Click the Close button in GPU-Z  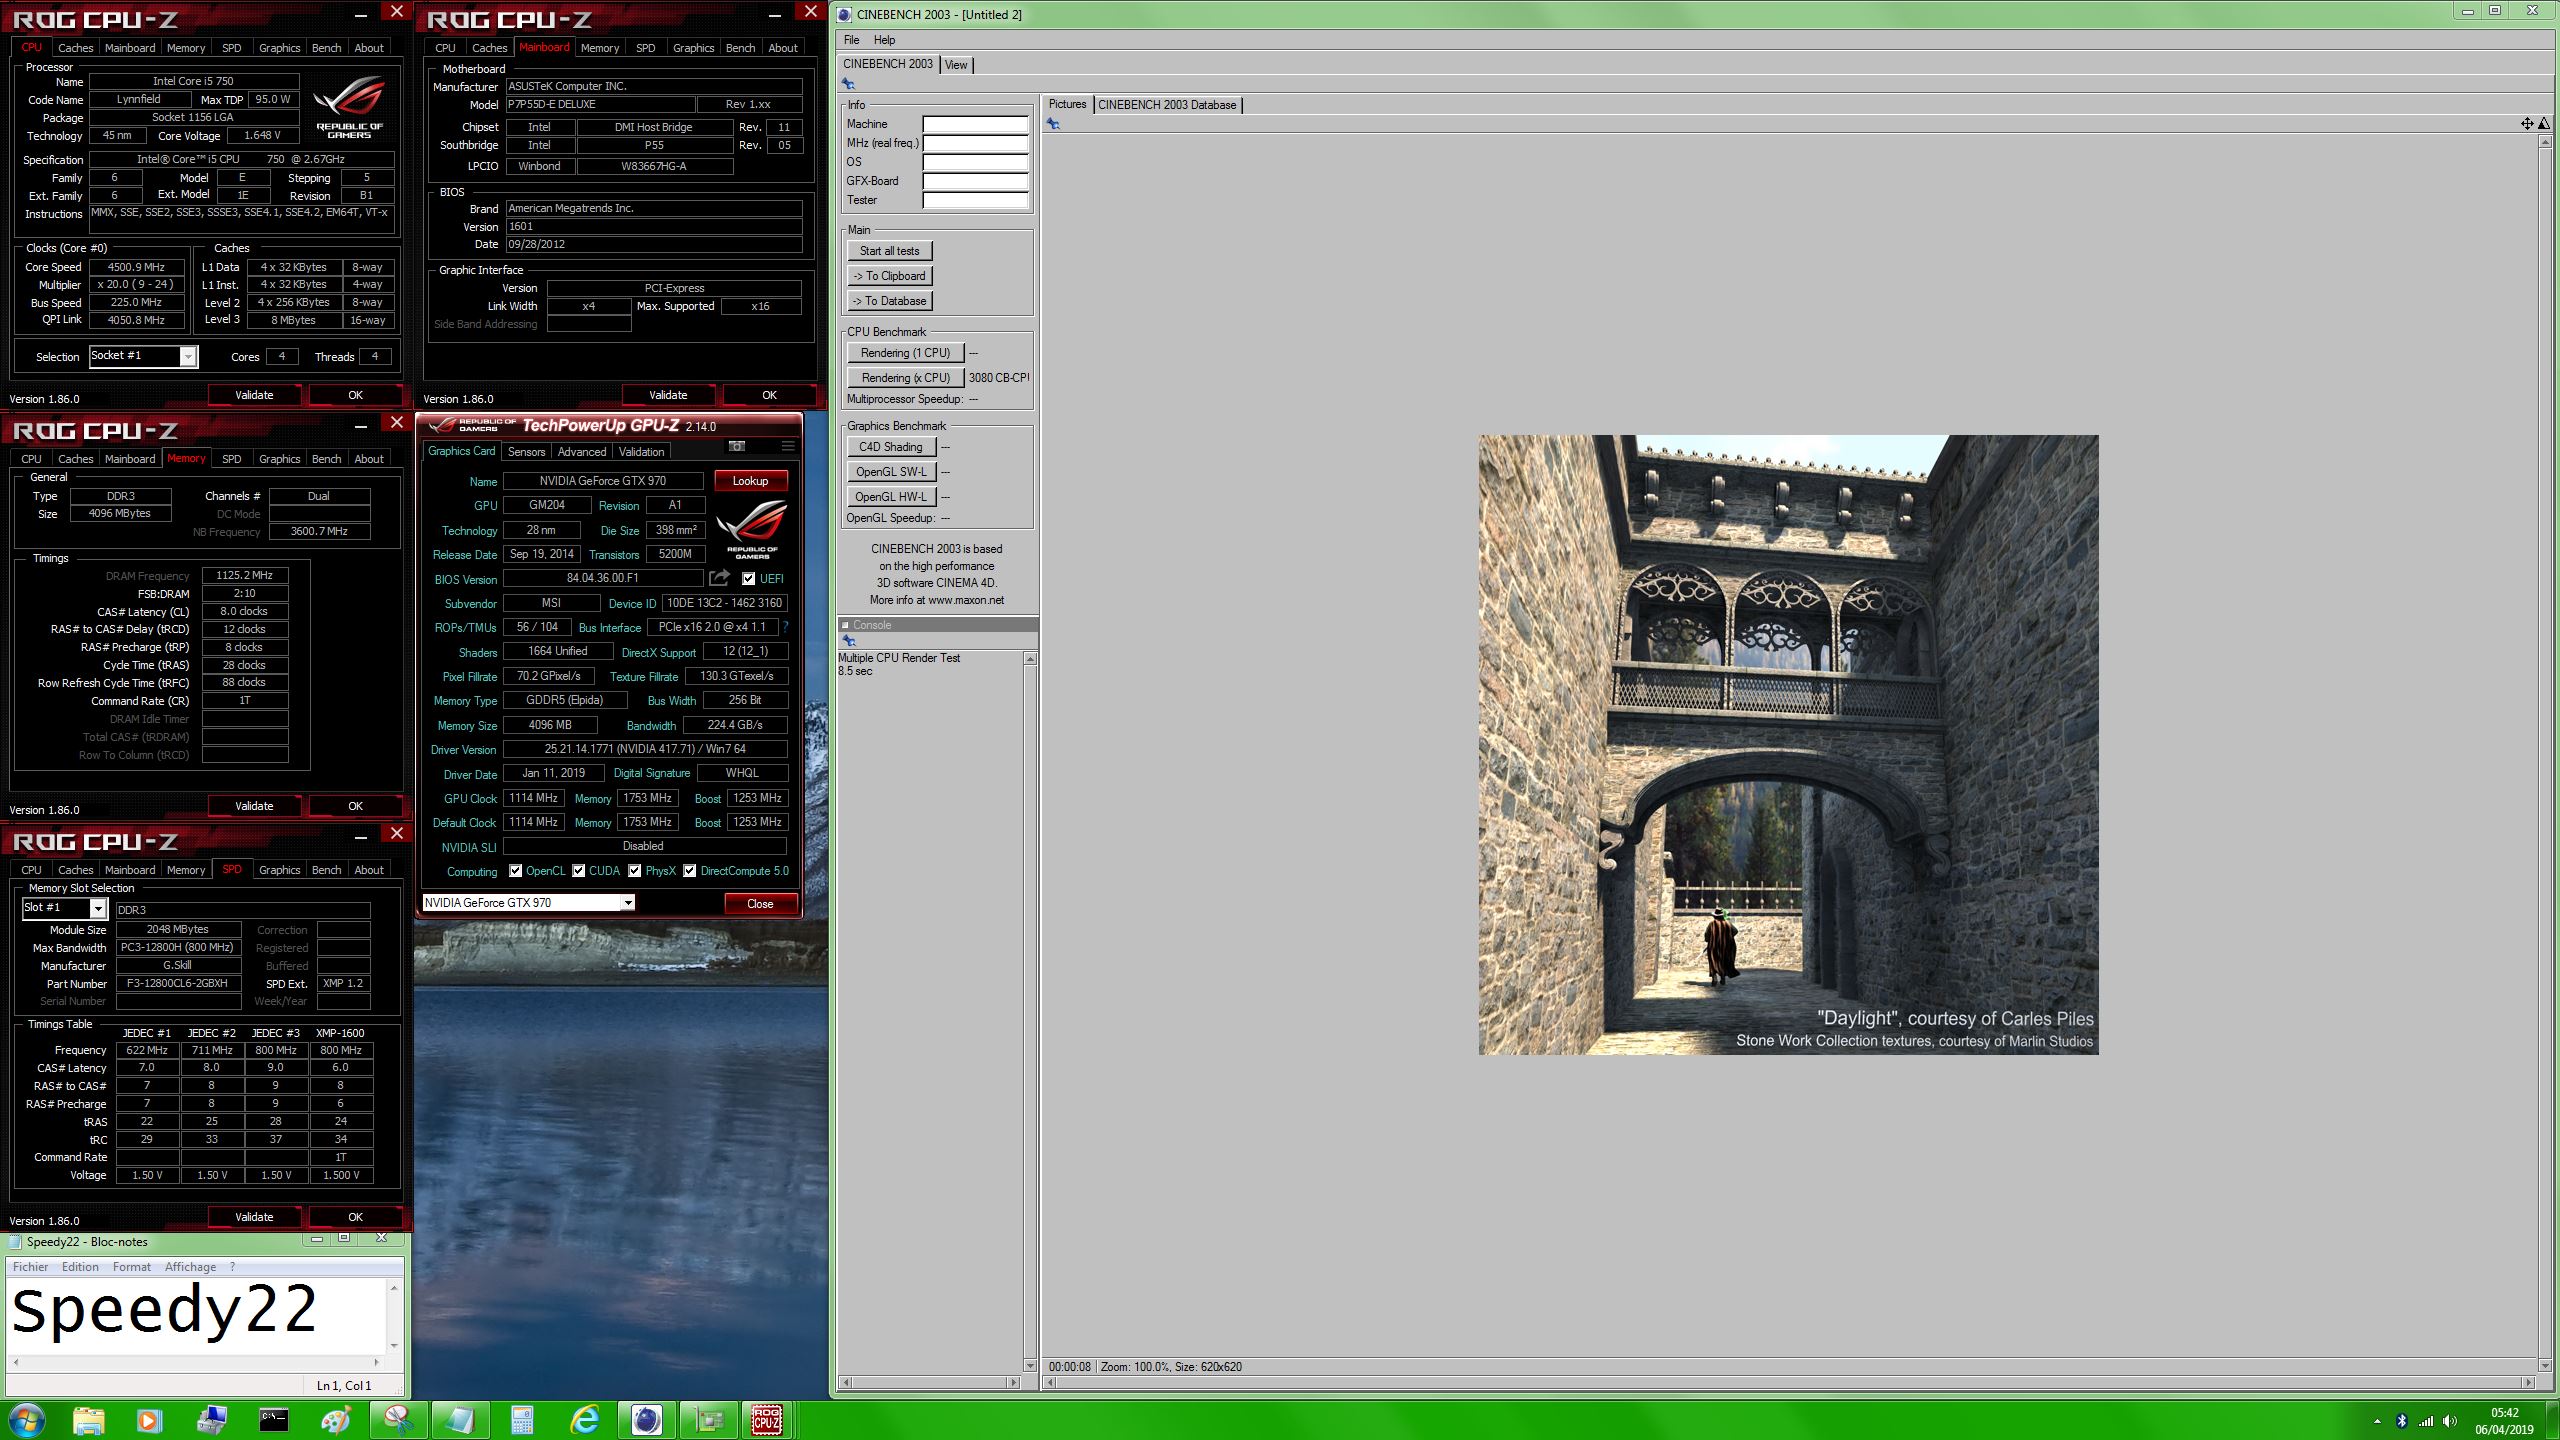760,904
